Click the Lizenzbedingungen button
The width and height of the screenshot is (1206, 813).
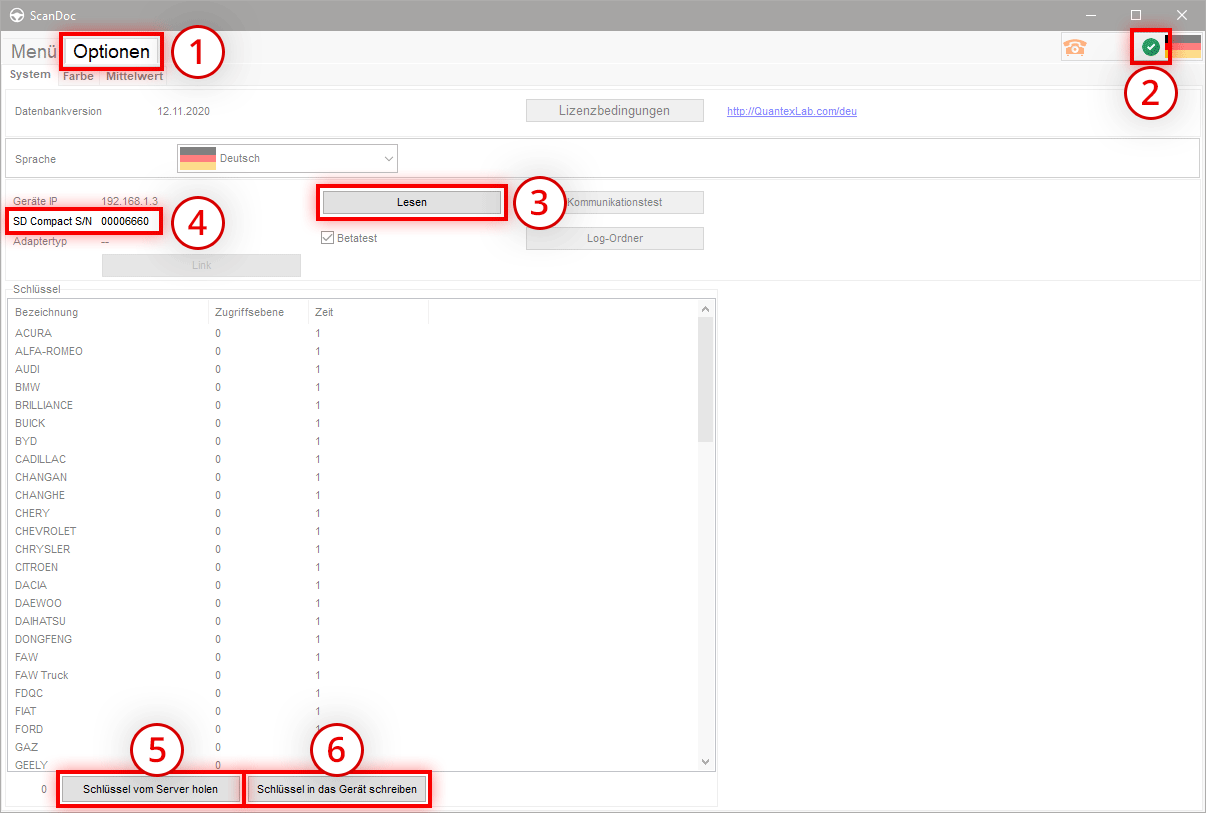pos(614,111)
